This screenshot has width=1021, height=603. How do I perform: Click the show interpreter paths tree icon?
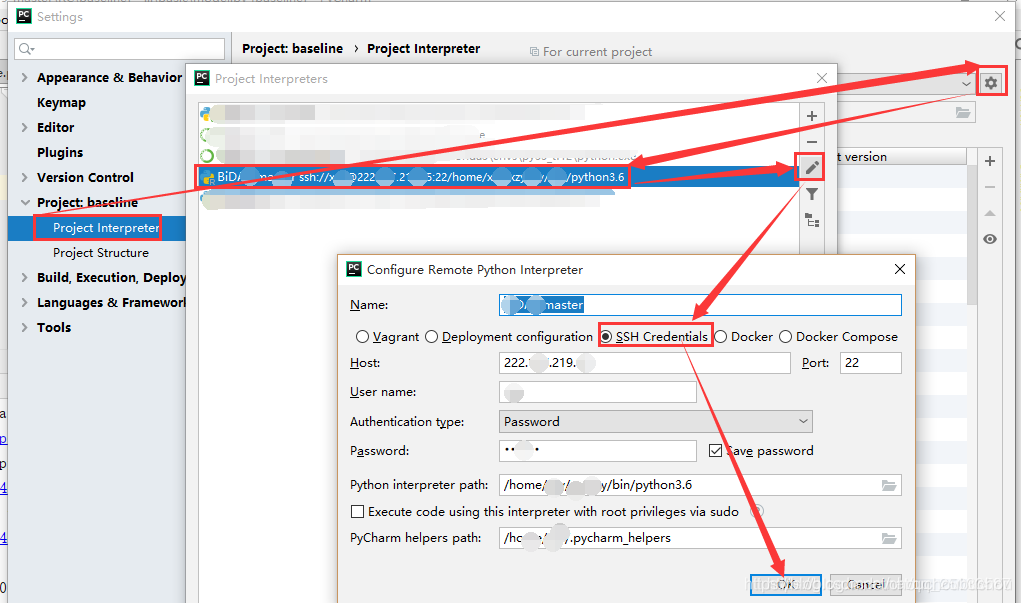pos(810,220)
